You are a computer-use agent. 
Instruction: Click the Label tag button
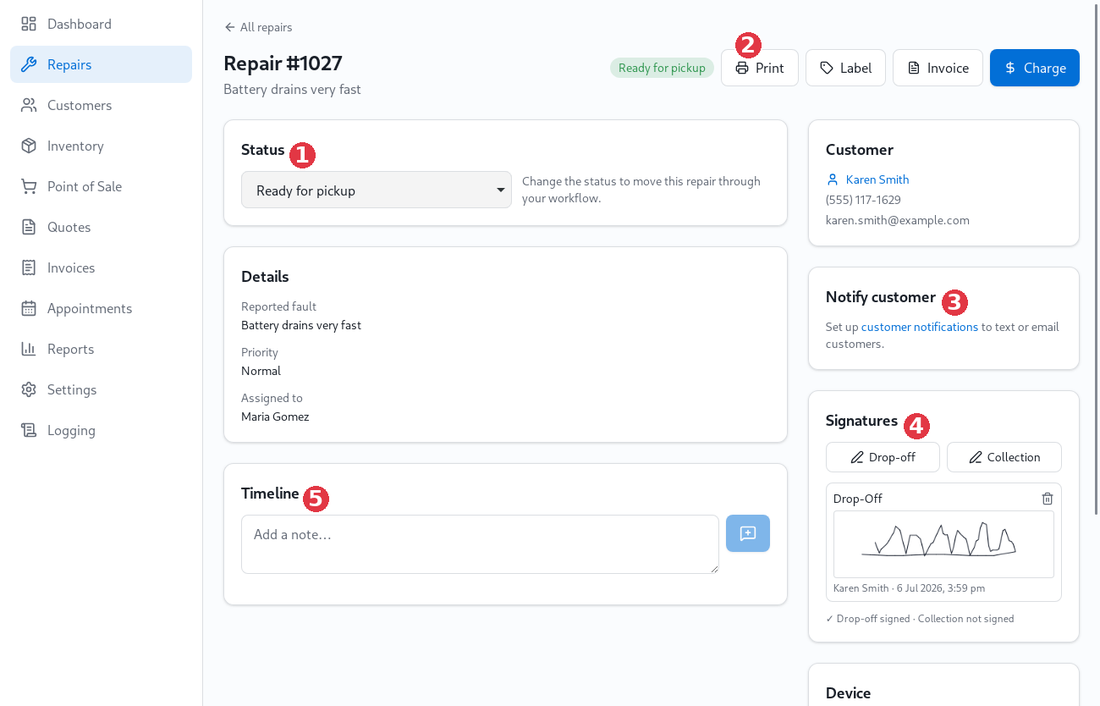(x=845, y=68)
